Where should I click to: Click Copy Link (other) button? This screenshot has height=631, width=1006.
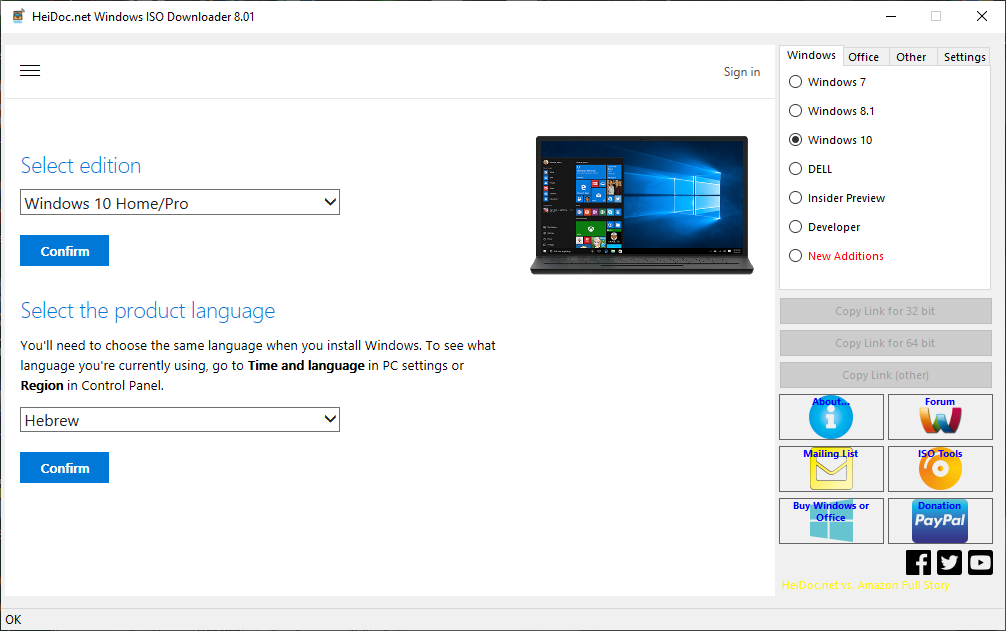tap(885, 375)
